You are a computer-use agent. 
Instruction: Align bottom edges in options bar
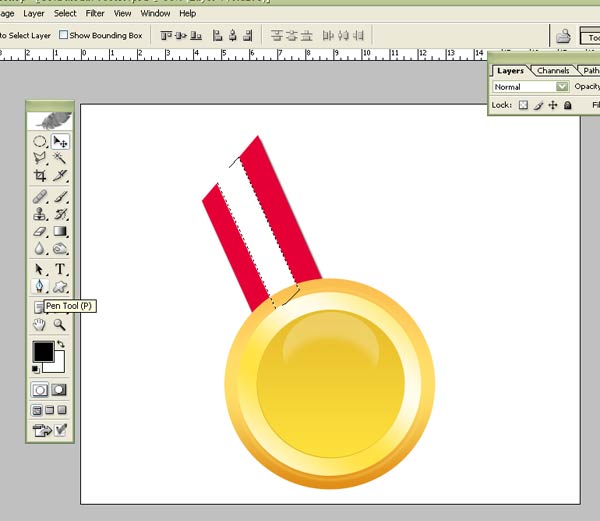196,36
